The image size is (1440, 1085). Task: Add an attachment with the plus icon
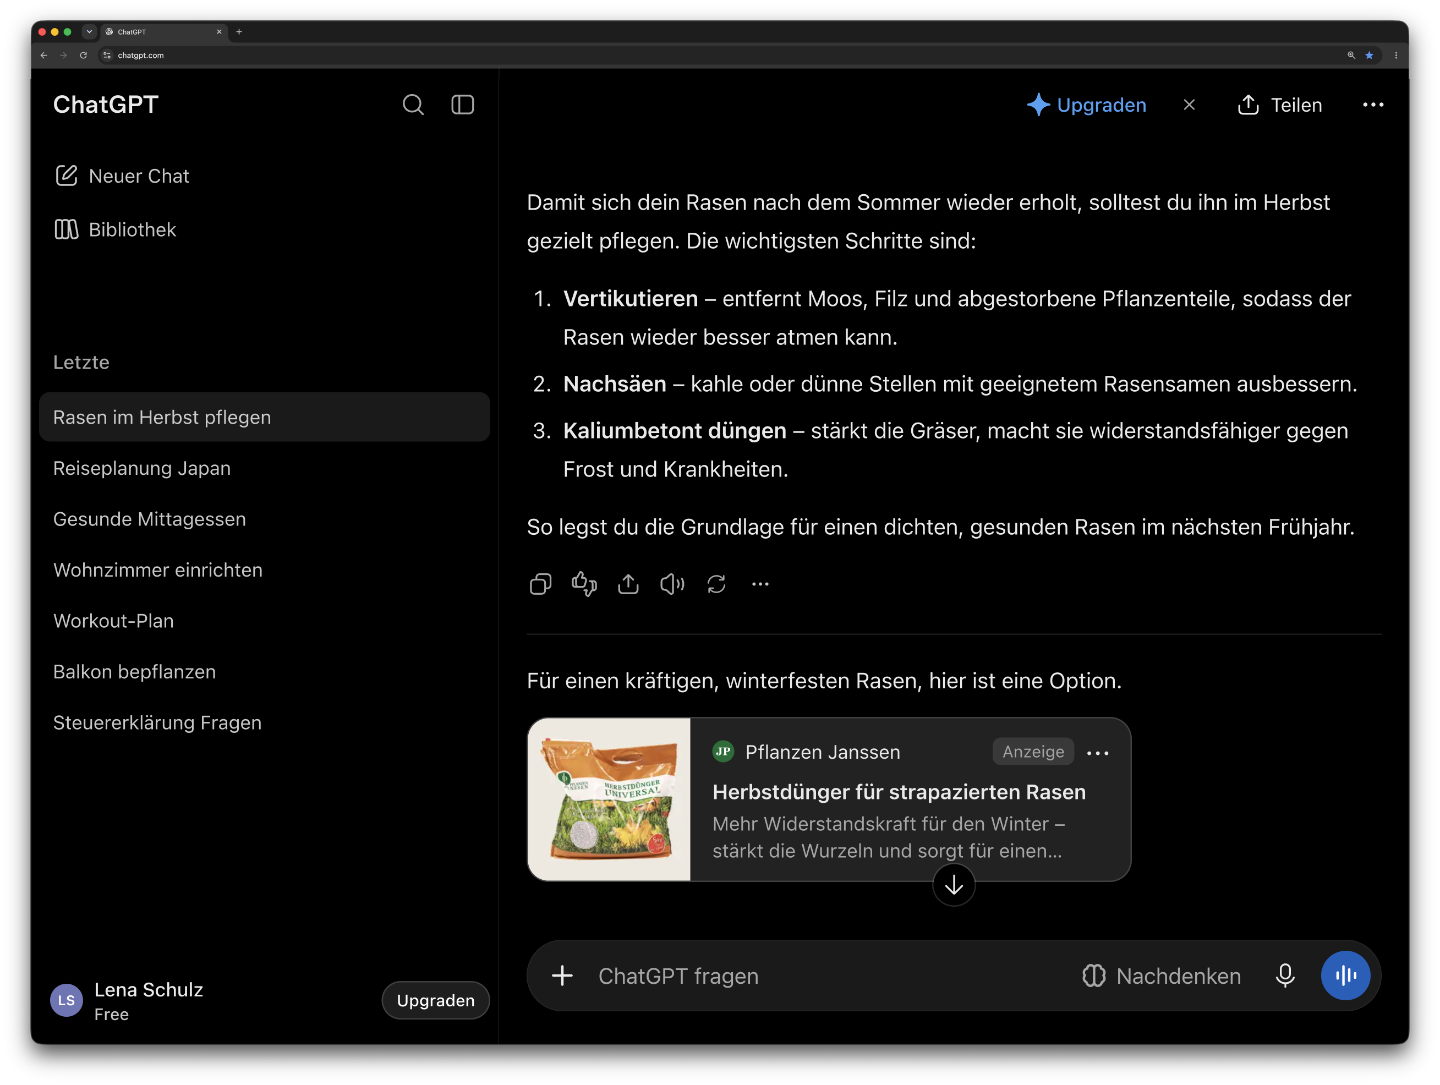click(562, 976)
